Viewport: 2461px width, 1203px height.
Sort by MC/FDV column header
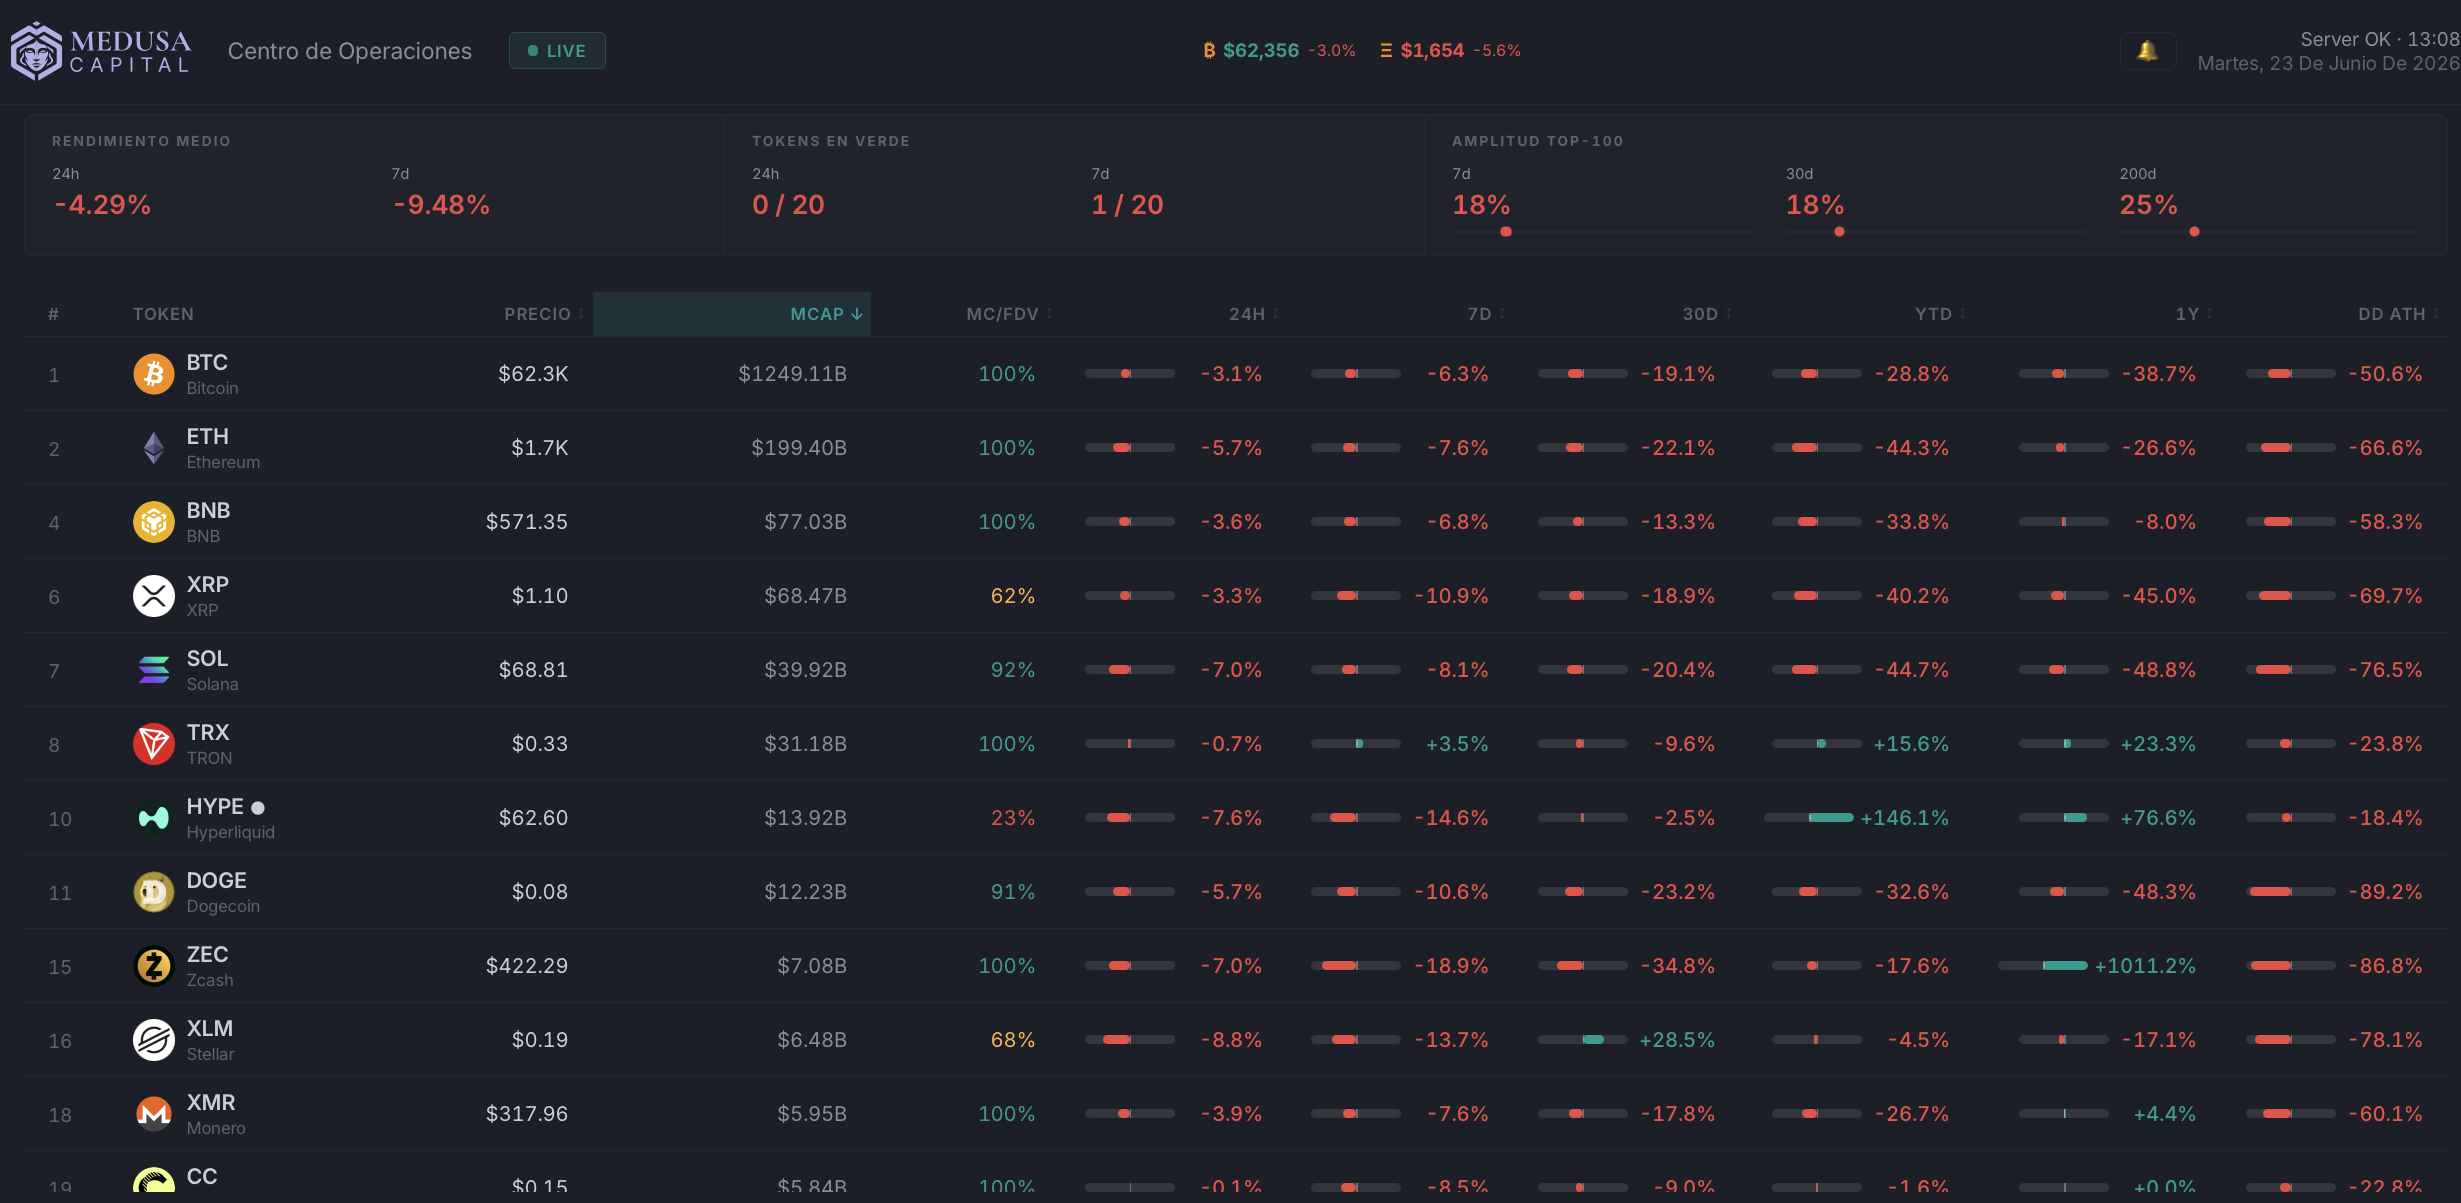point(1009,314)
